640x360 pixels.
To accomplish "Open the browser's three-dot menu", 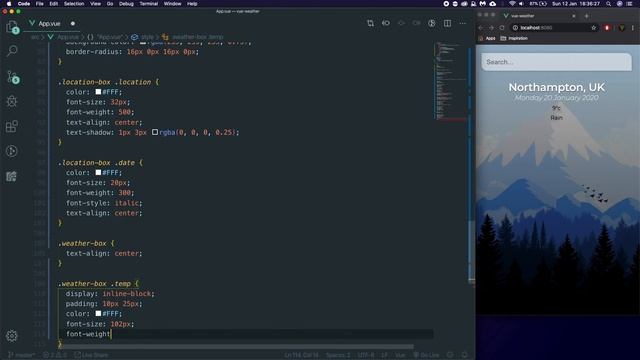I will coord(633,28).
